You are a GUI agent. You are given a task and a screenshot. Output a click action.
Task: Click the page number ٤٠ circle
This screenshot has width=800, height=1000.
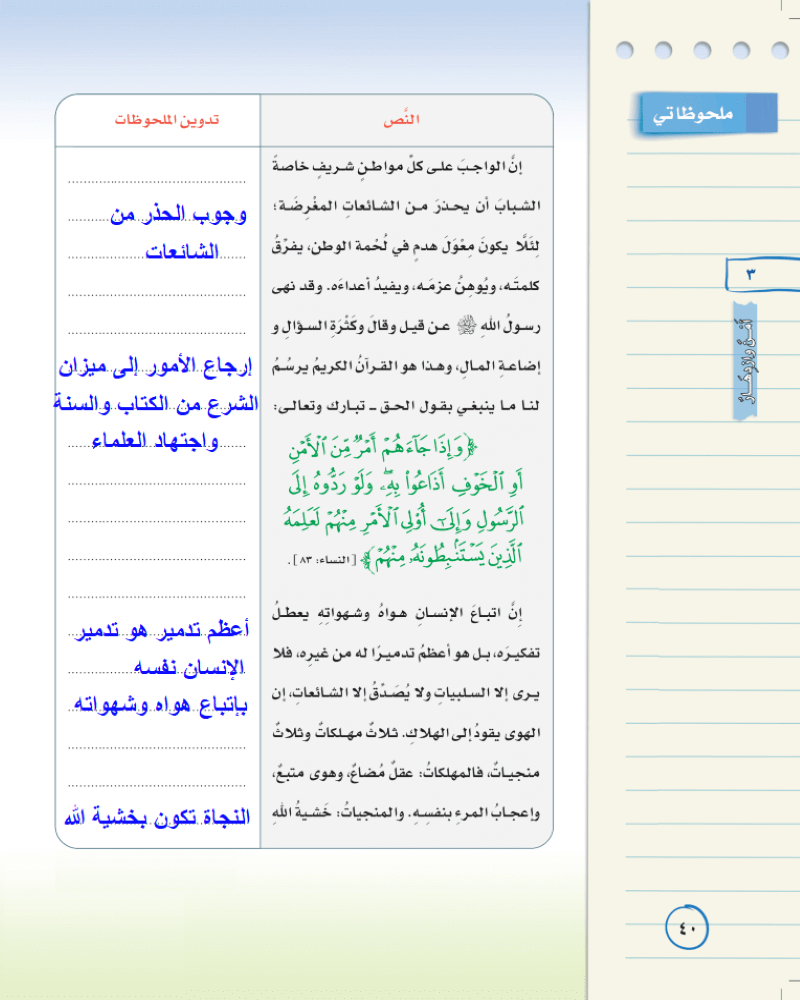[x=686, y=927]
